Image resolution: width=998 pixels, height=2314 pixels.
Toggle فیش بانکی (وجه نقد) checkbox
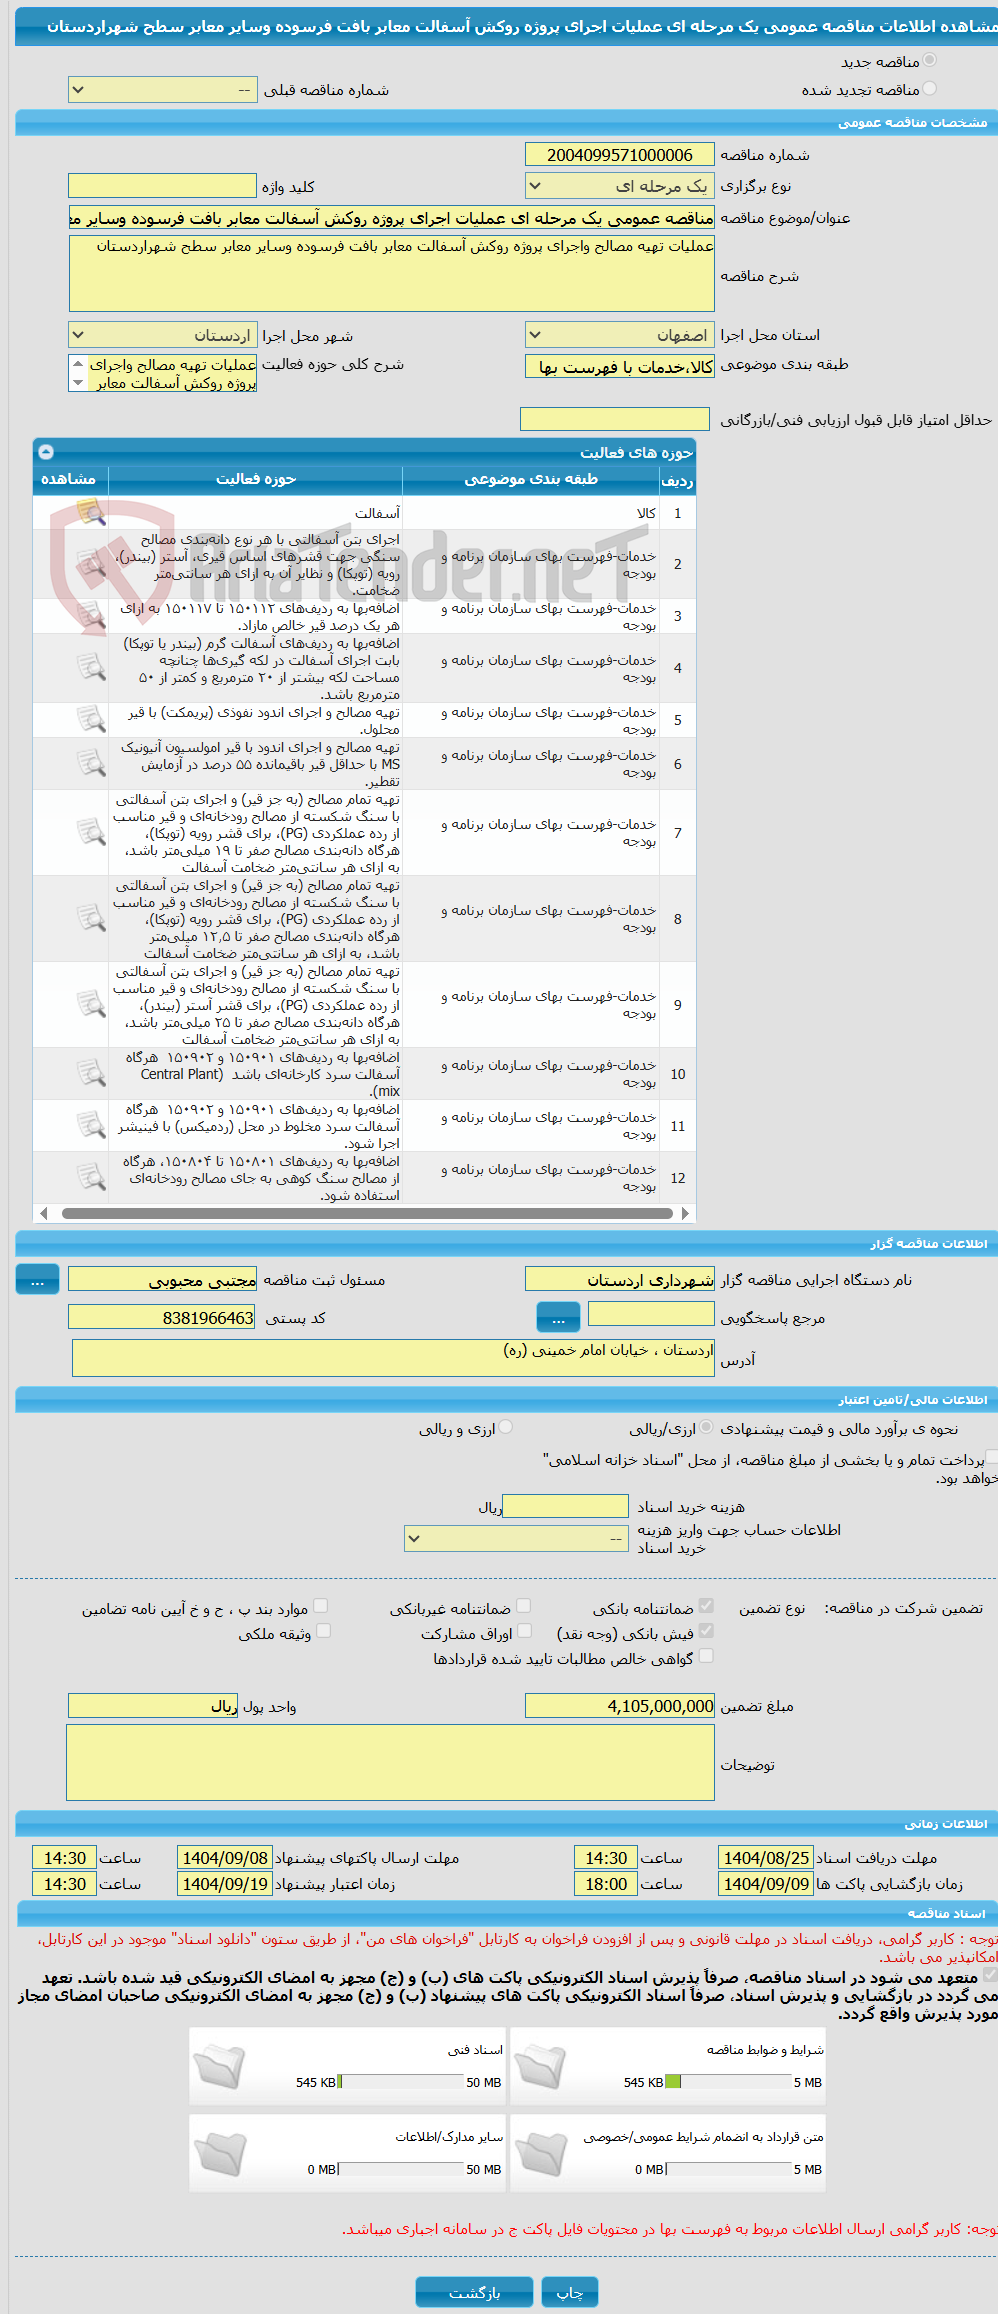(706, 1631)
